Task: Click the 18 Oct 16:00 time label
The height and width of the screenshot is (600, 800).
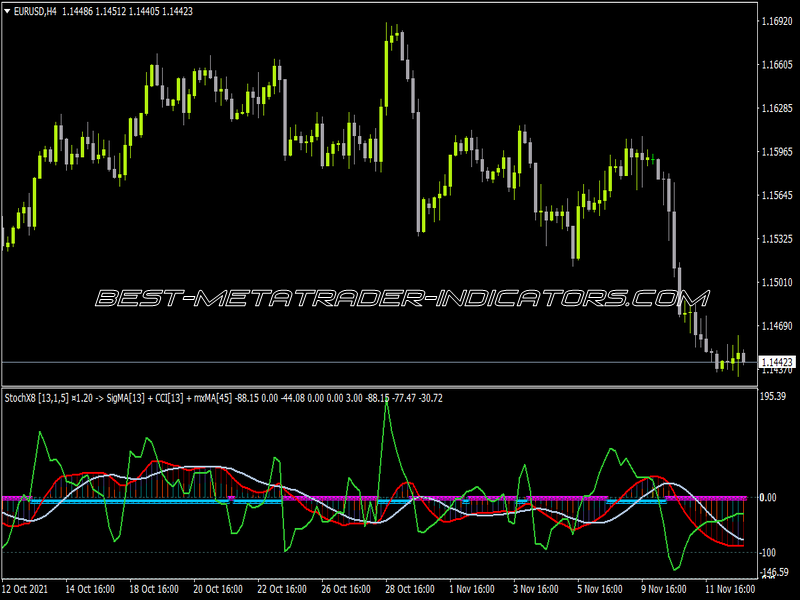Action: 154,589
